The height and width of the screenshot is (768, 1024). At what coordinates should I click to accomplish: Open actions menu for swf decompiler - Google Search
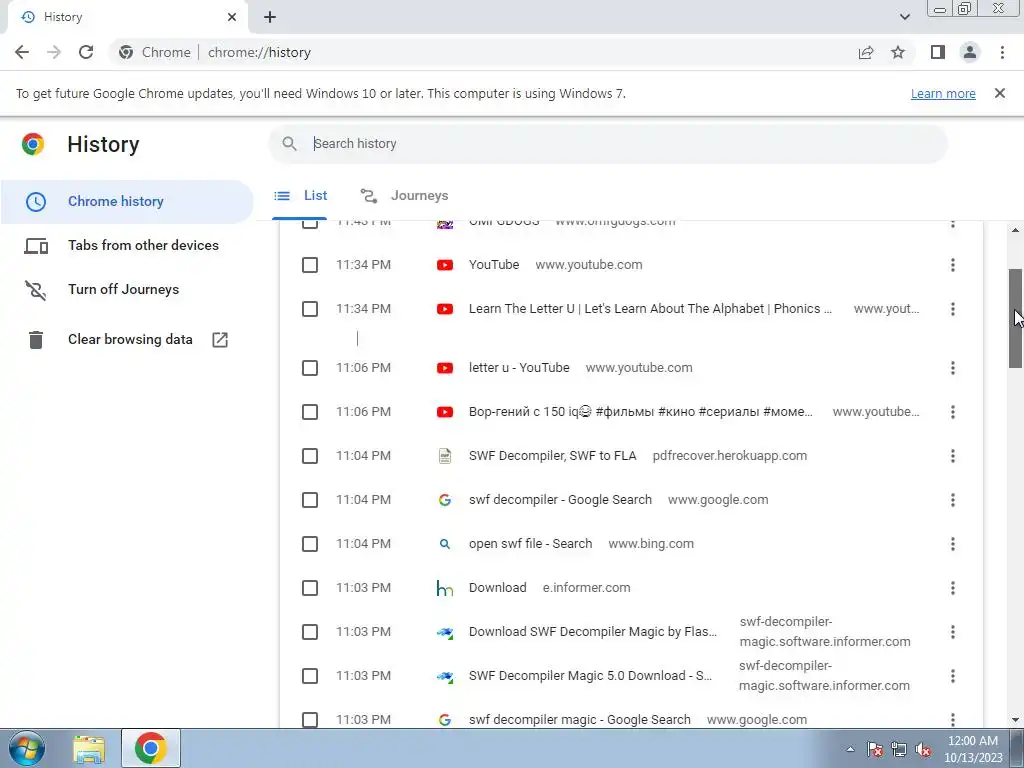point(953,500)
